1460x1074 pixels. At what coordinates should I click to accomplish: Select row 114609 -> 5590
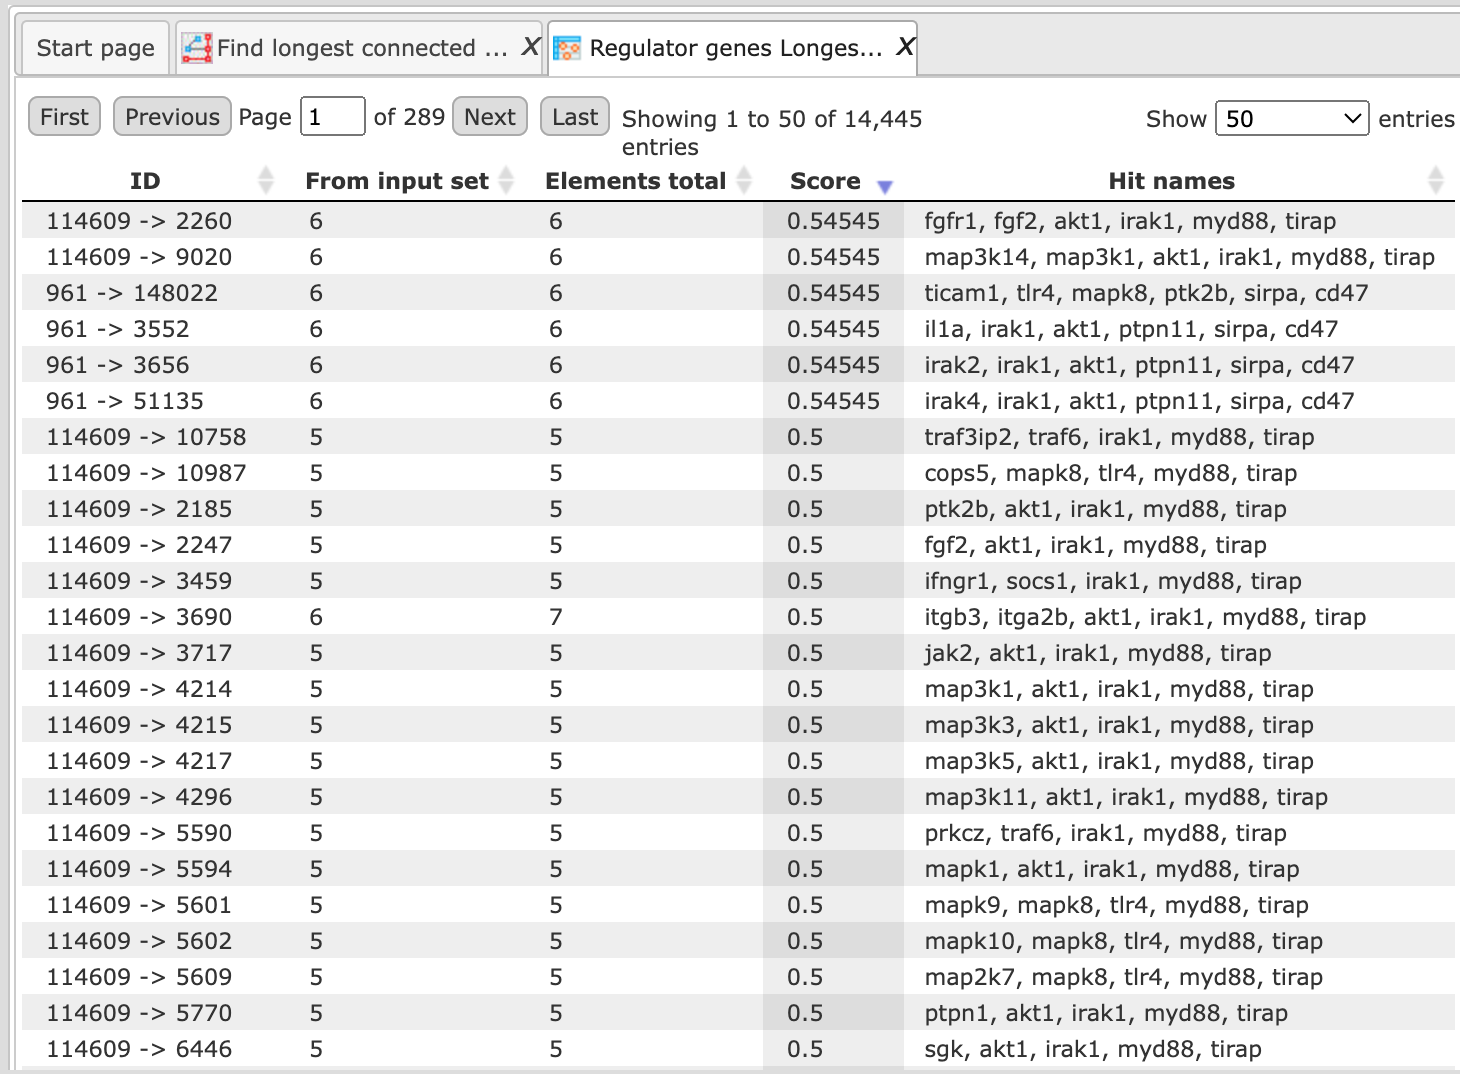coord(738,833)
